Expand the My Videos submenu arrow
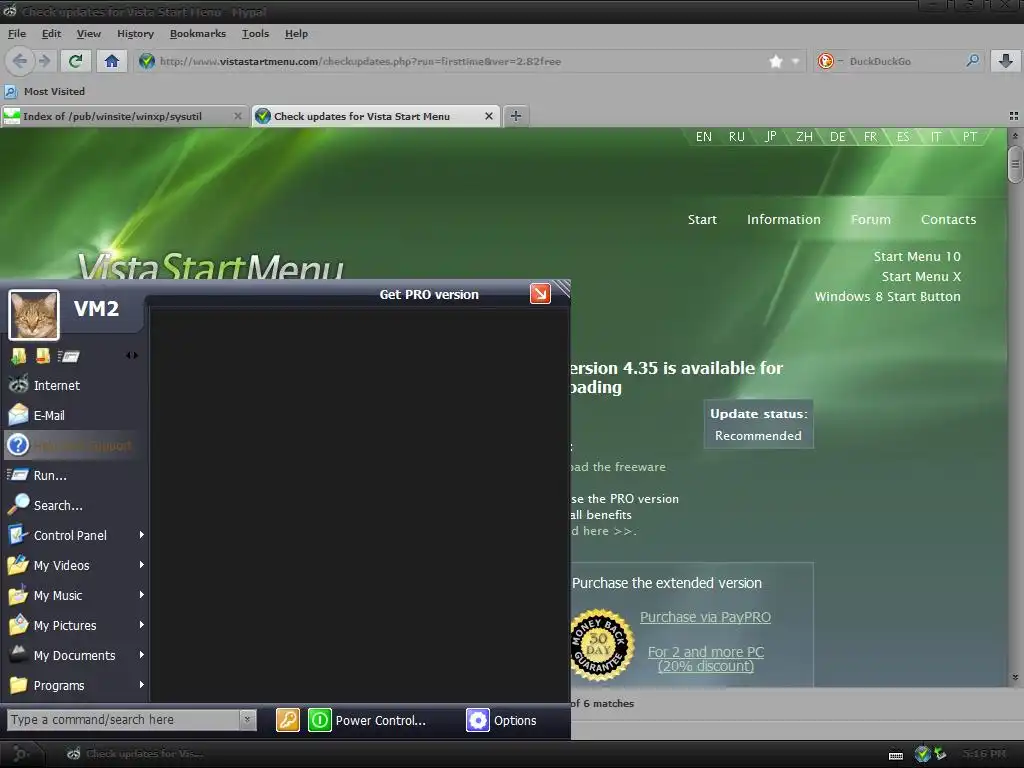The image size is (1024, 768). point(142,565)
